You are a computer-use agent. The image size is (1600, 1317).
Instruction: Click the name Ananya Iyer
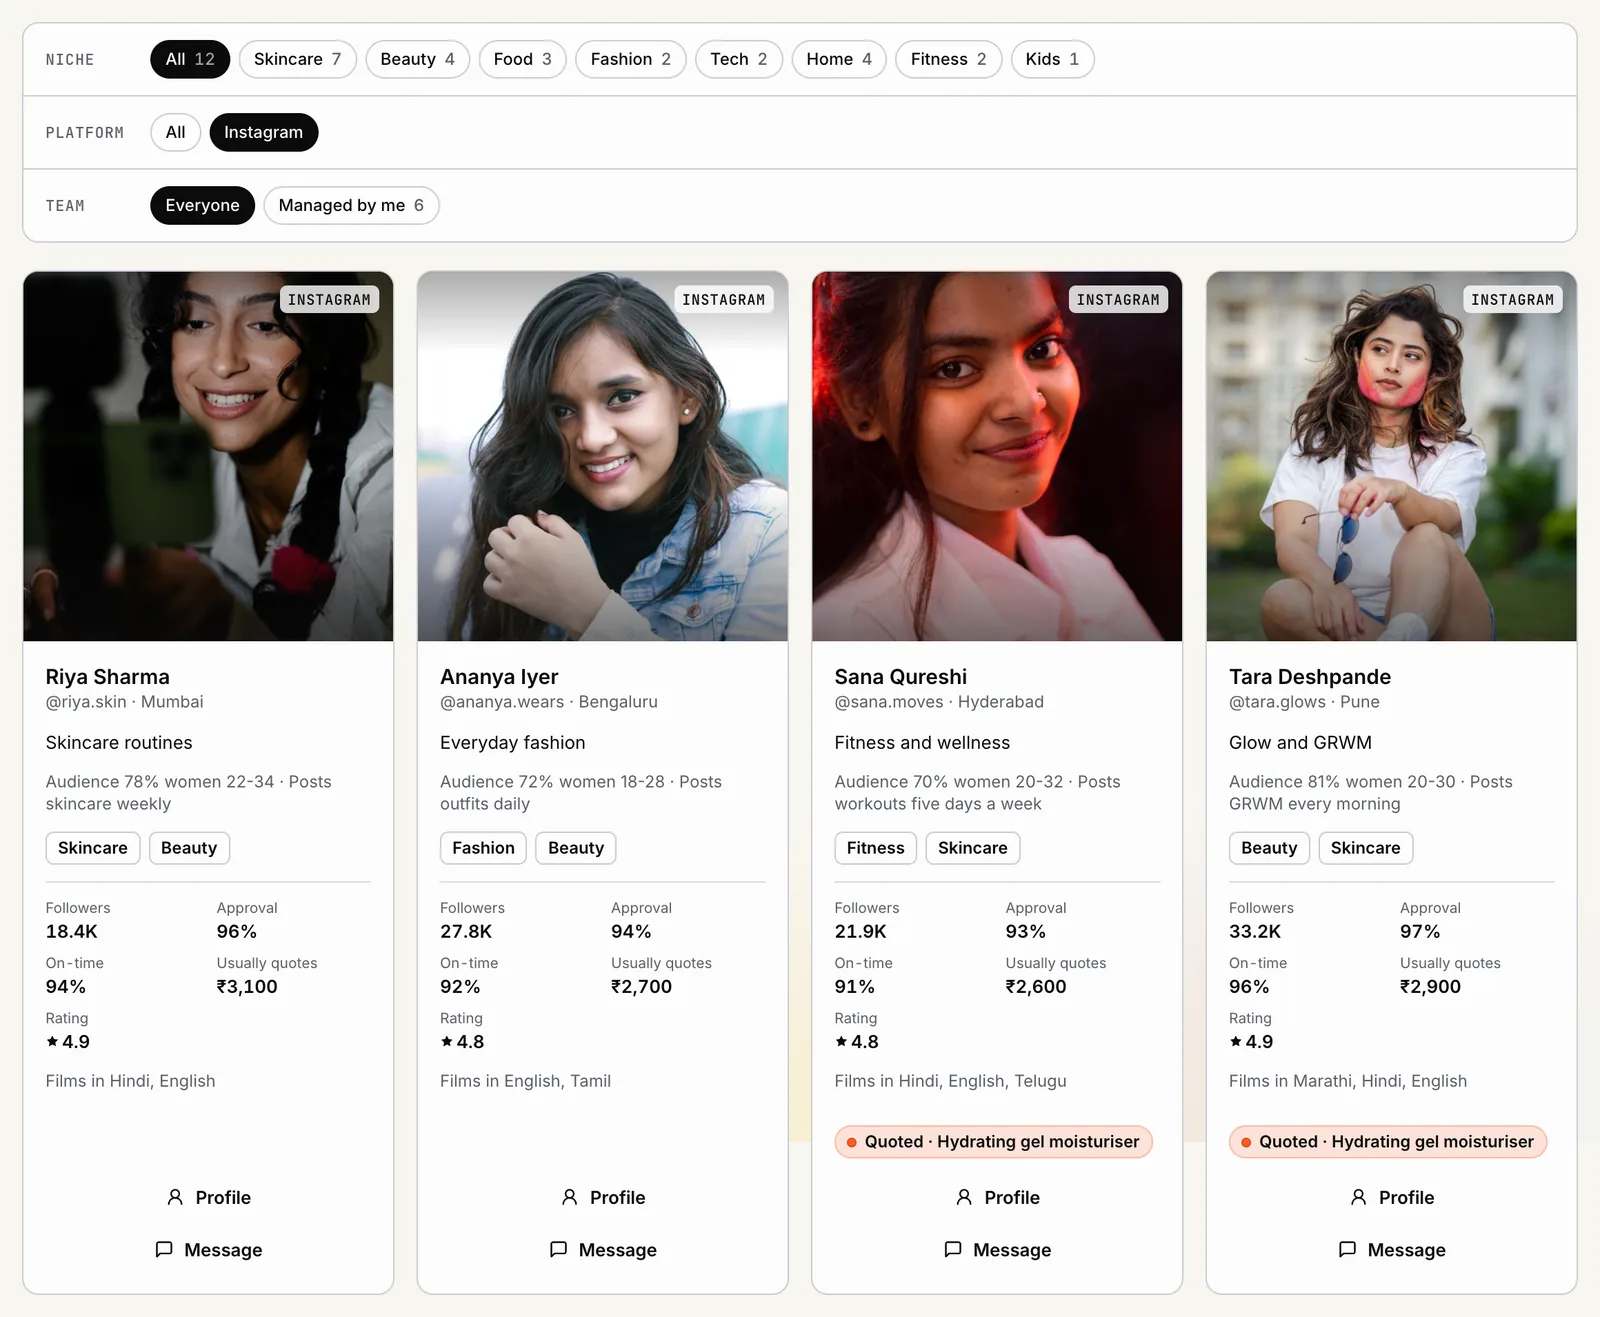(x=499, y=677)
